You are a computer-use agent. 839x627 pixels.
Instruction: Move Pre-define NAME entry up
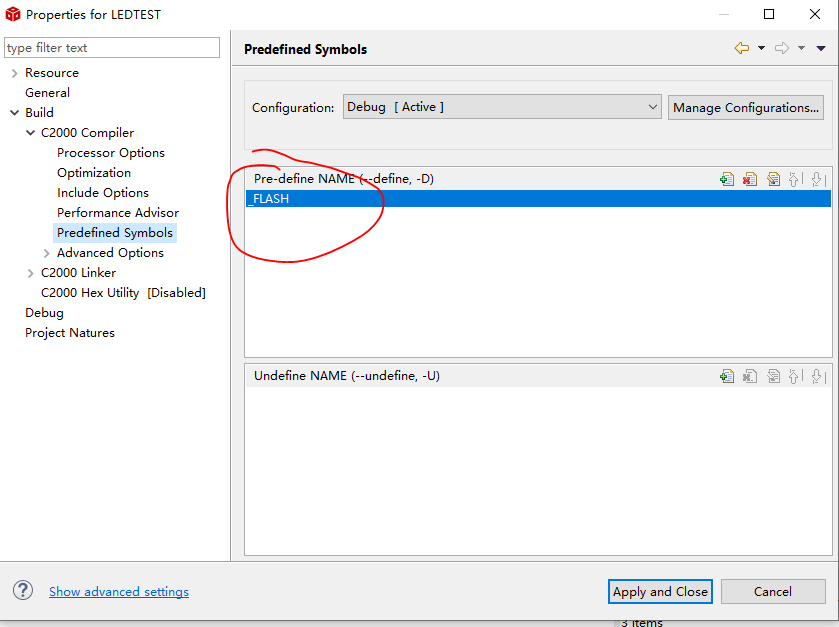click(795, 179)
